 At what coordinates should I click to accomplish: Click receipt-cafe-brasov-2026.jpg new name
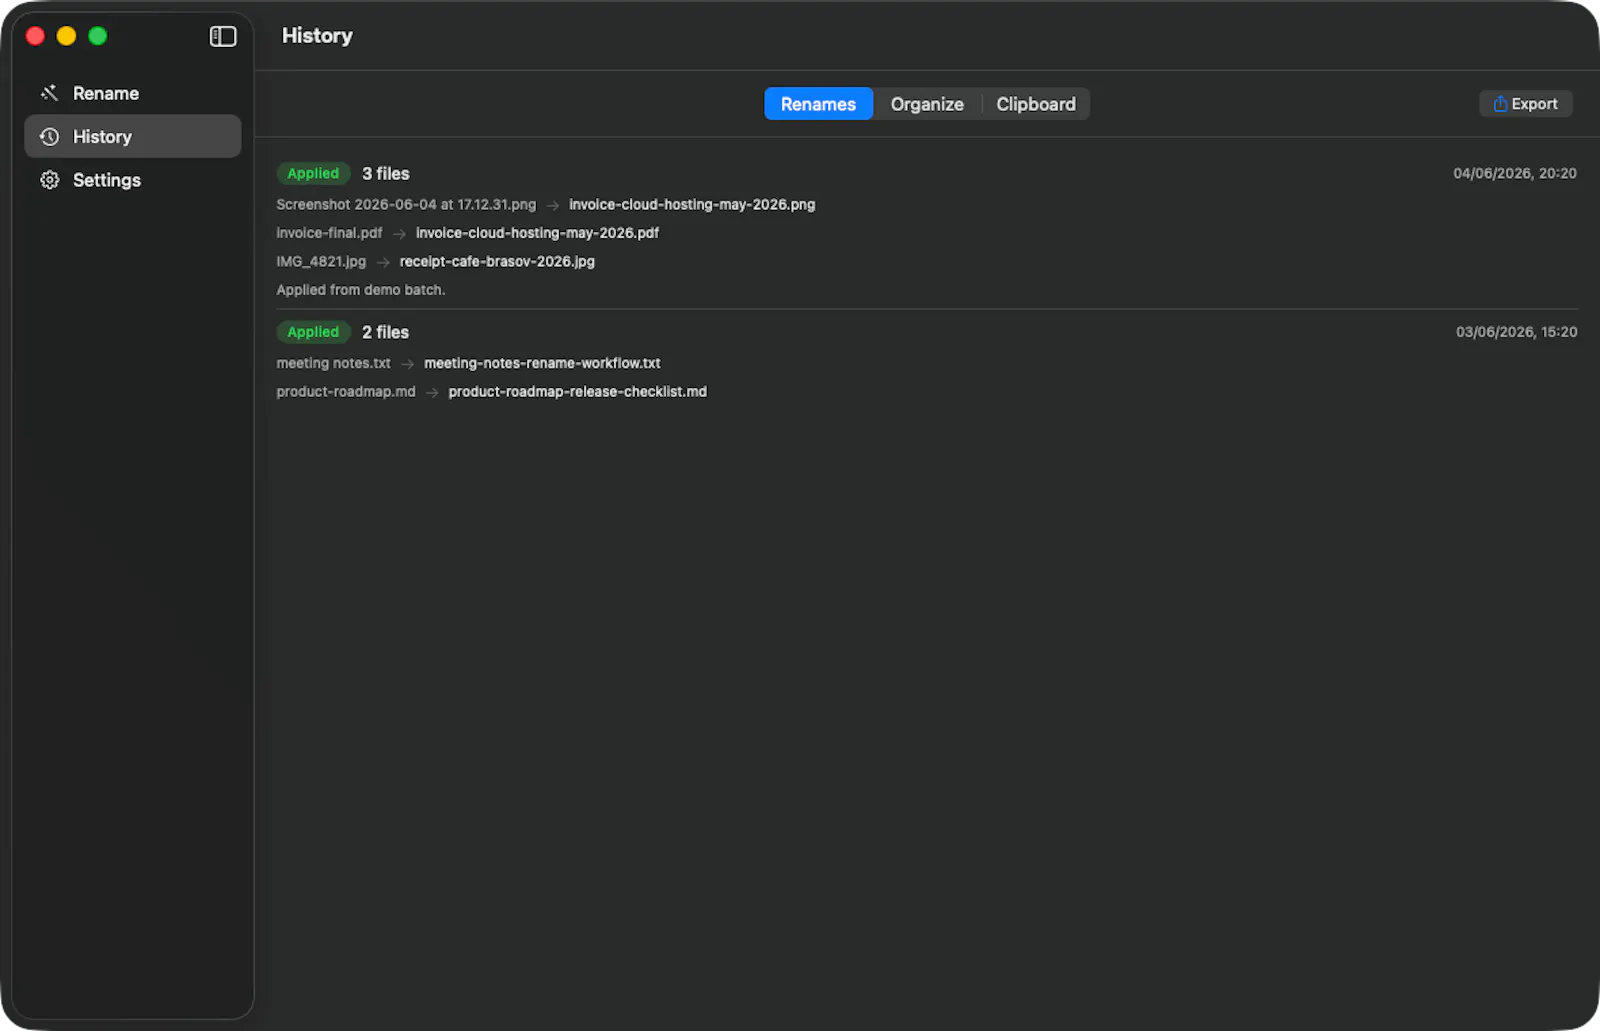tap(497, 261)
